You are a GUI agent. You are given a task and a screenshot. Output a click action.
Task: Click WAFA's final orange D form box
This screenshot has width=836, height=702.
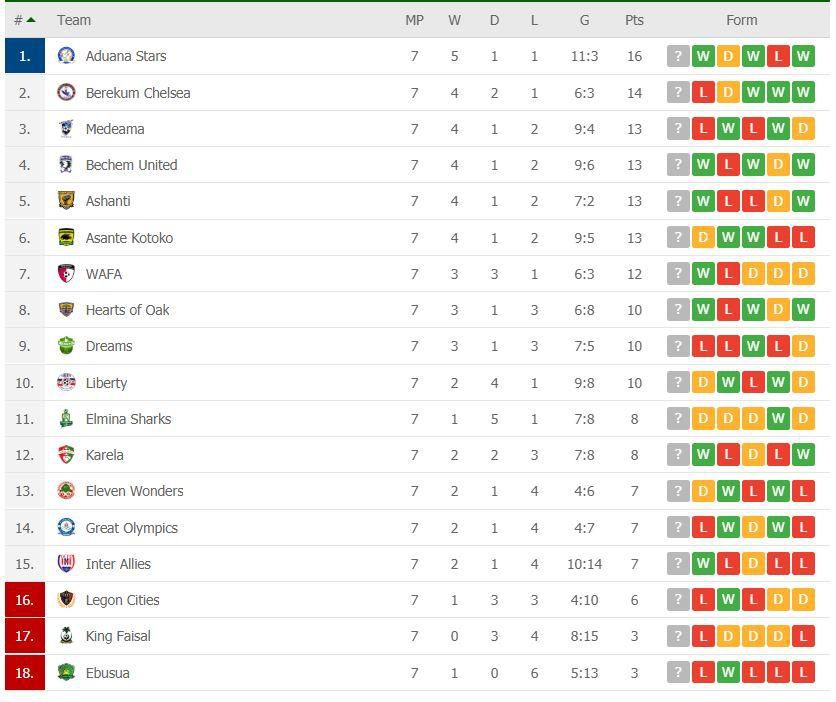[803, 273]
